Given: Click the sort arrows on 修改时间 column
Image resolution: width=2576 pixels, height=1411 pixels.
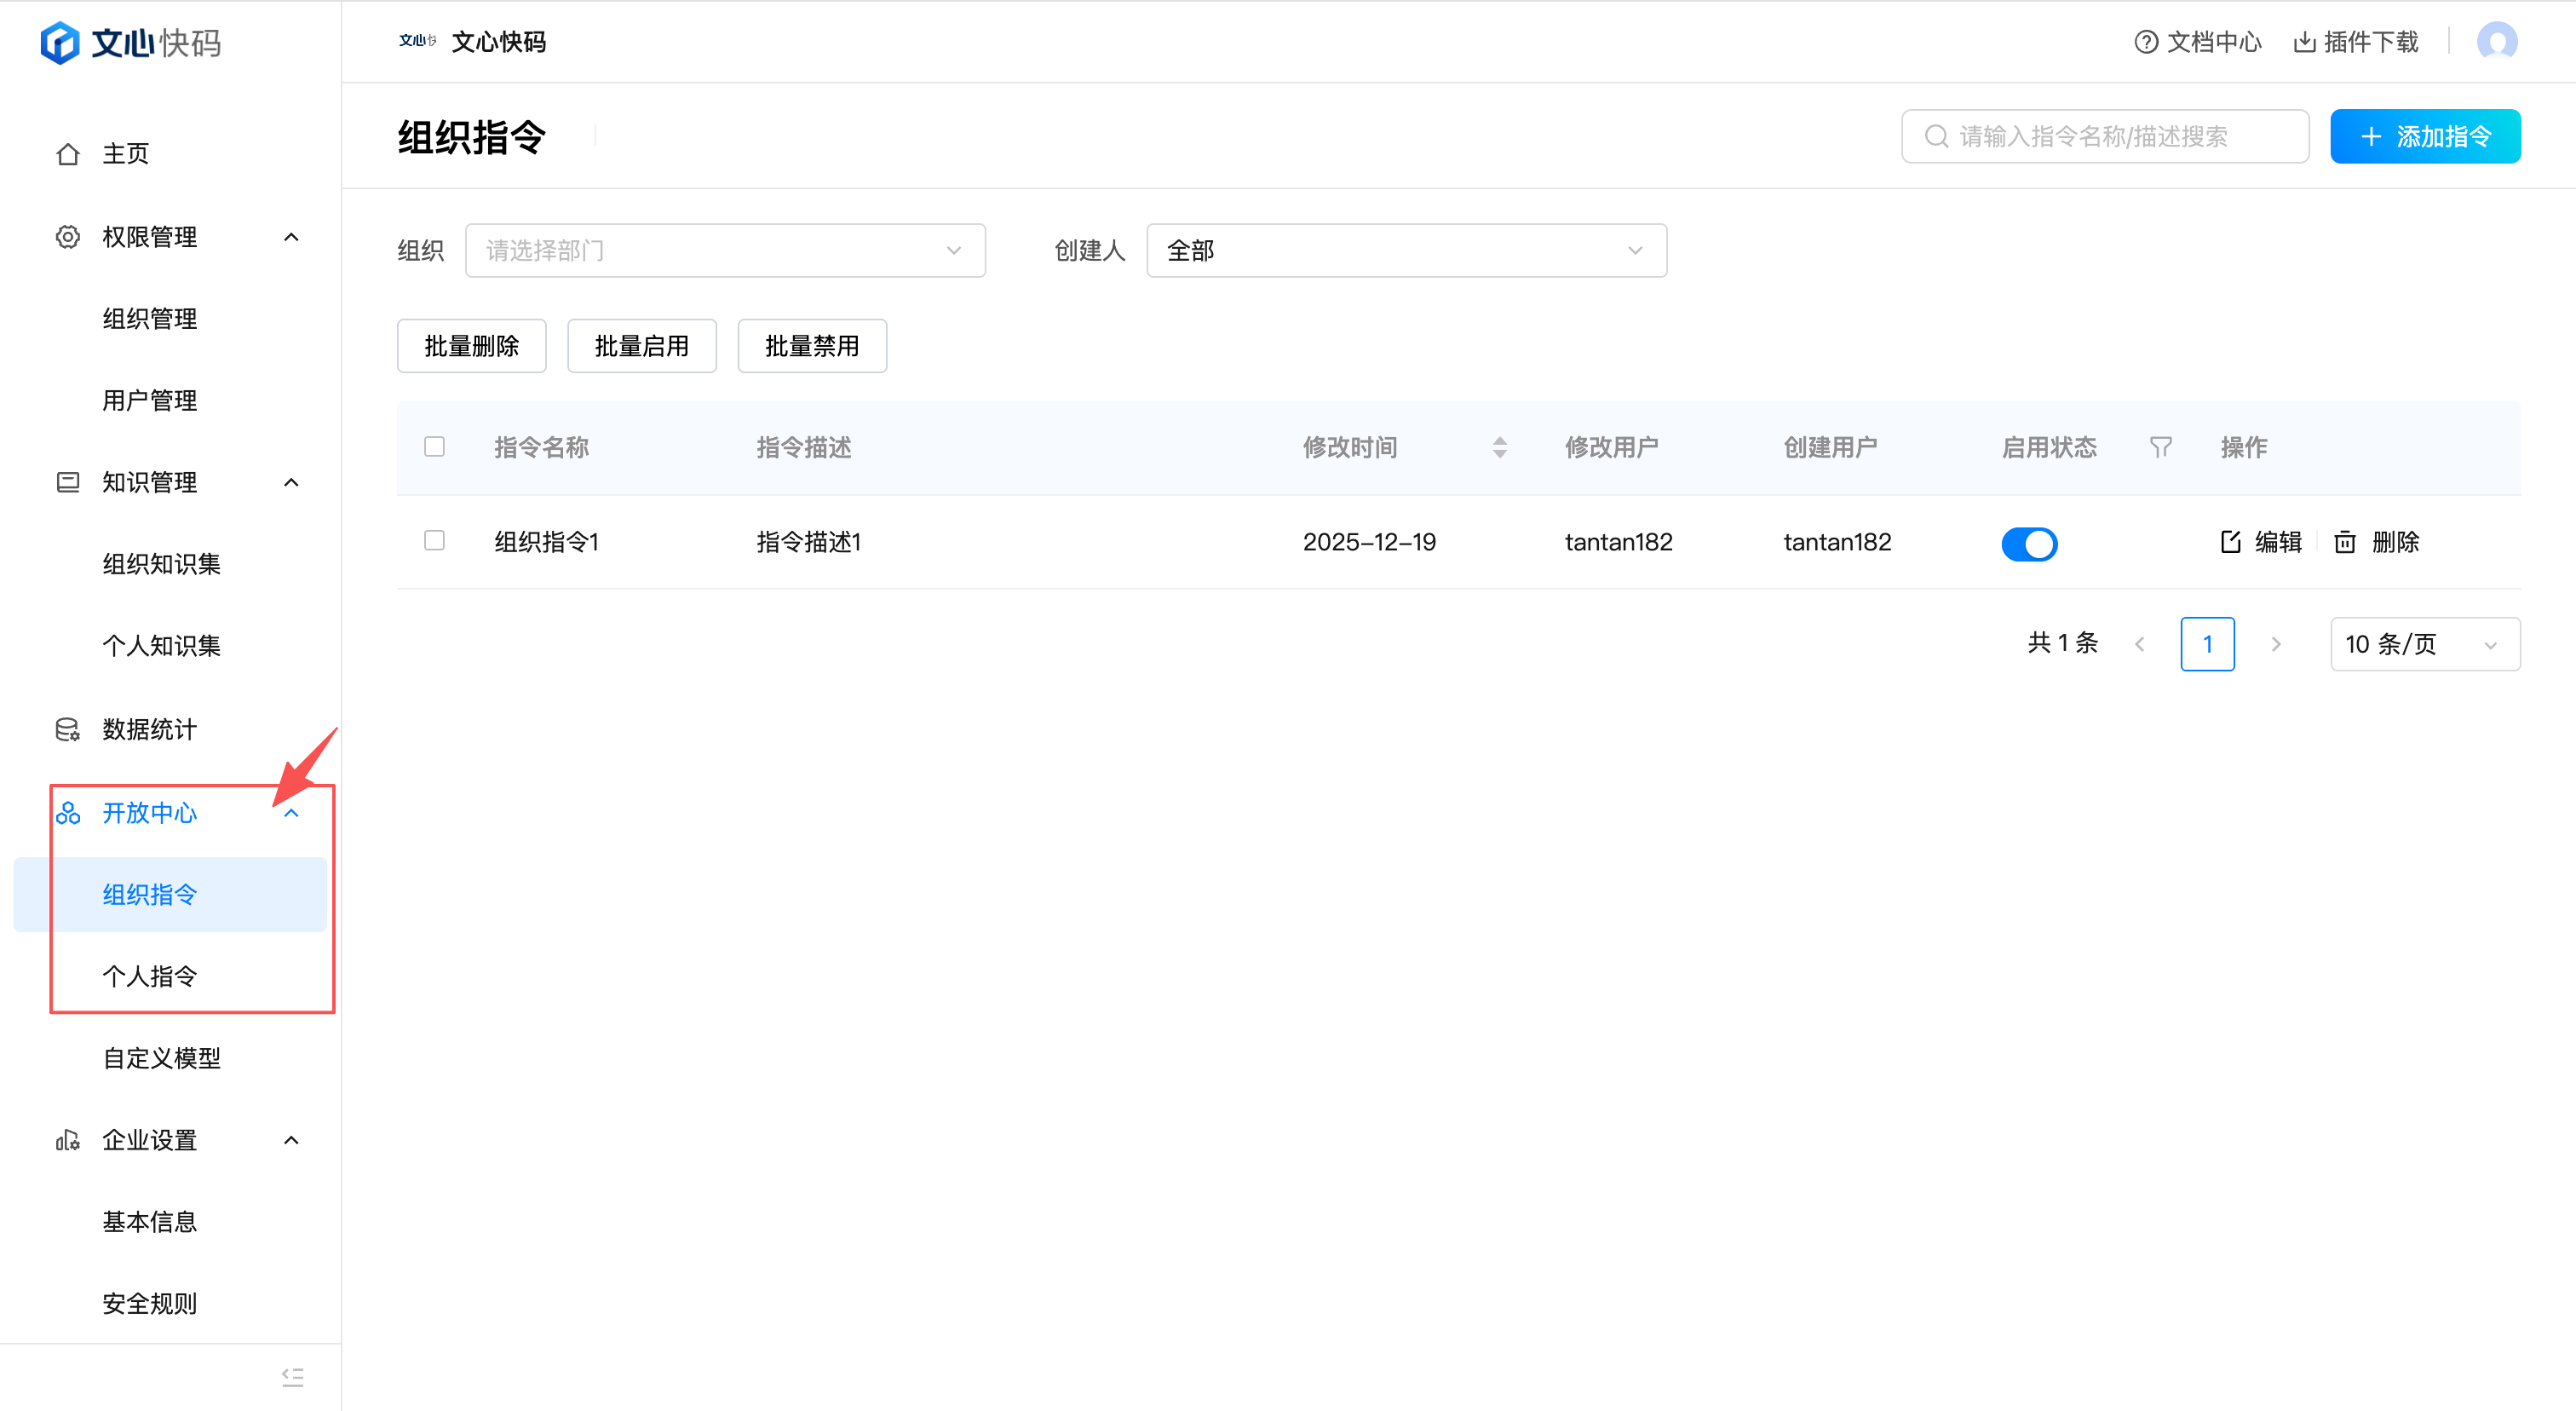Looking at the screenshot, I should (x=1499, y=447).
